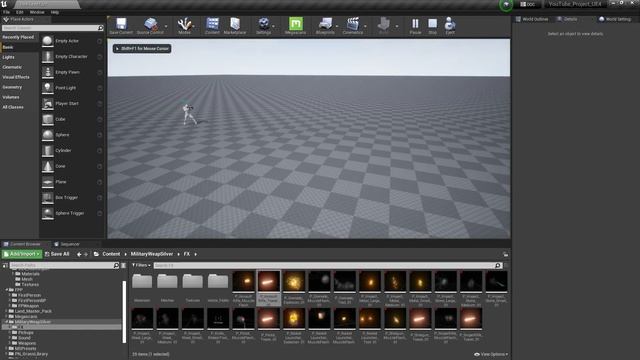Select the Sphere Trigger icon
Screen dimensions: 640x360
[48, 213]
